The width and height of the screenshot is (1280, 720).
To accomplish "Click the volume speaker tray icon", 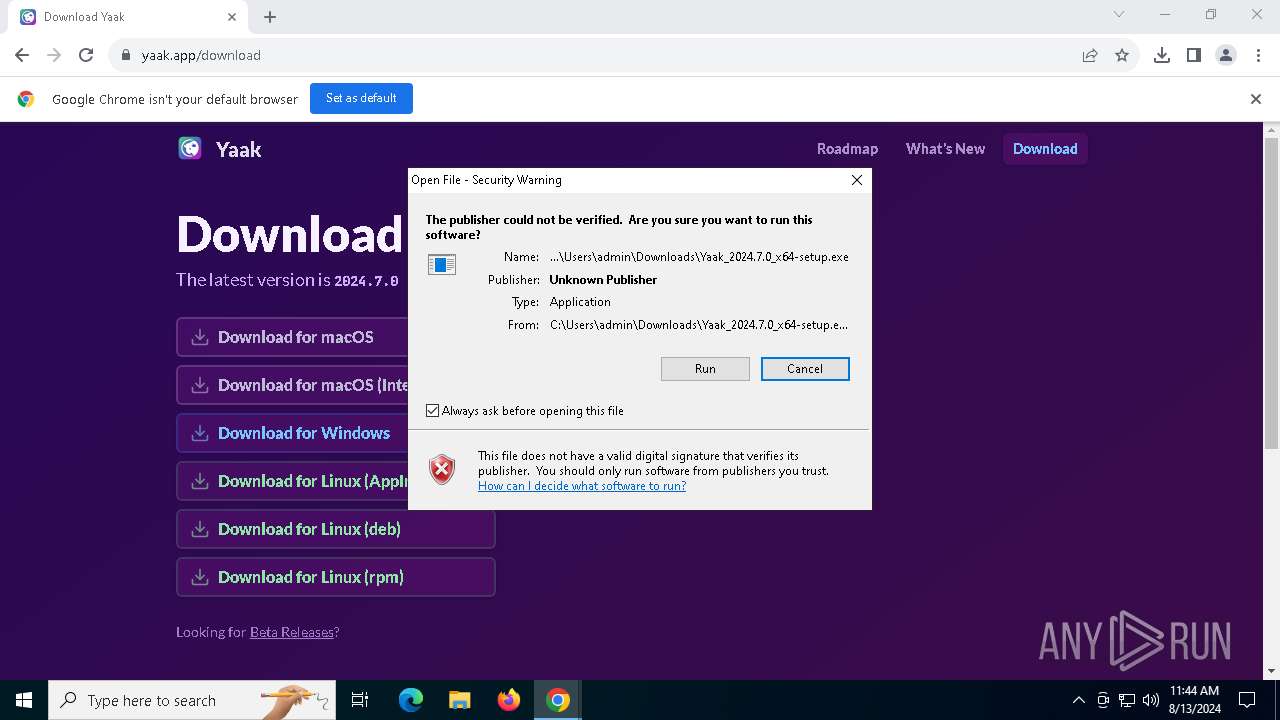I will [1151, 700].
